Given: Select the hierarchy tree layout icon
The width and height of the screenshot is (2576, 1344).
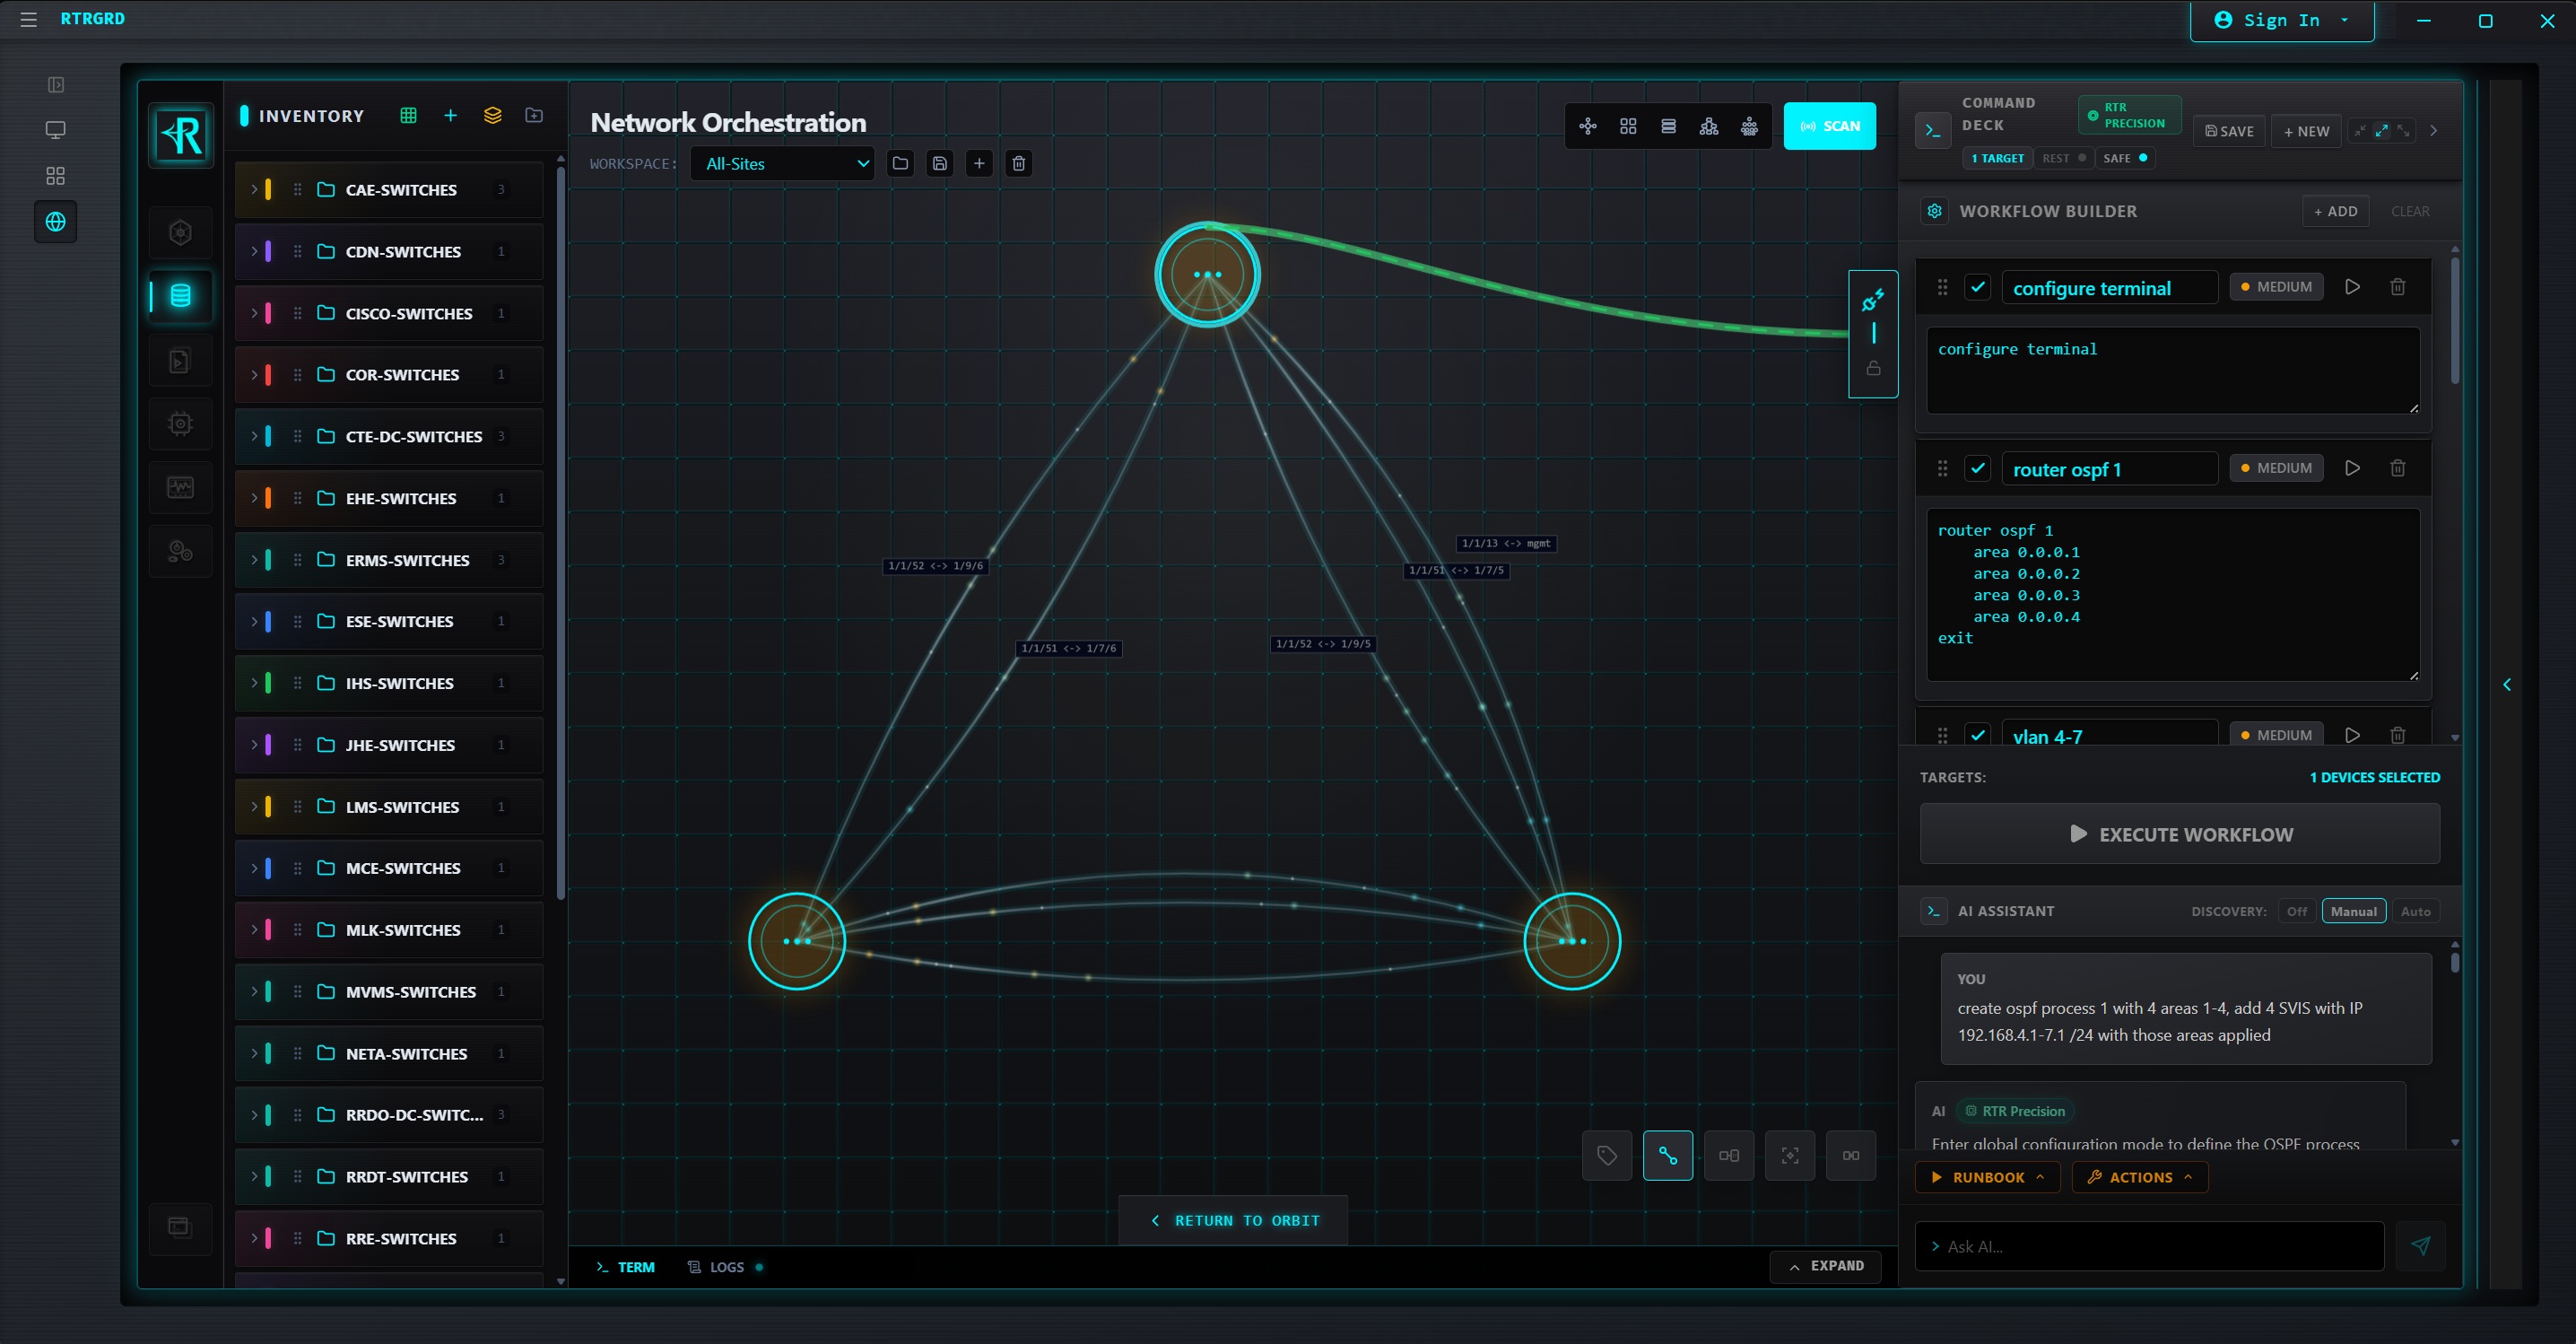Looking at the screenshot, I should tap(1708, 126).
